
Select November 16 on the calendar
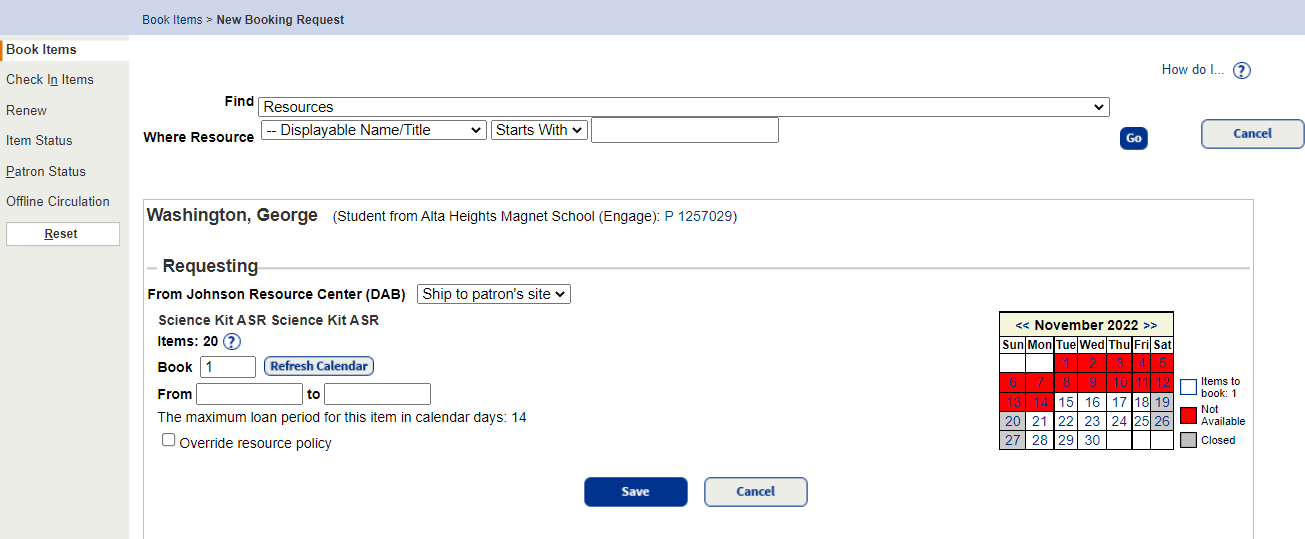point(1092,402)
